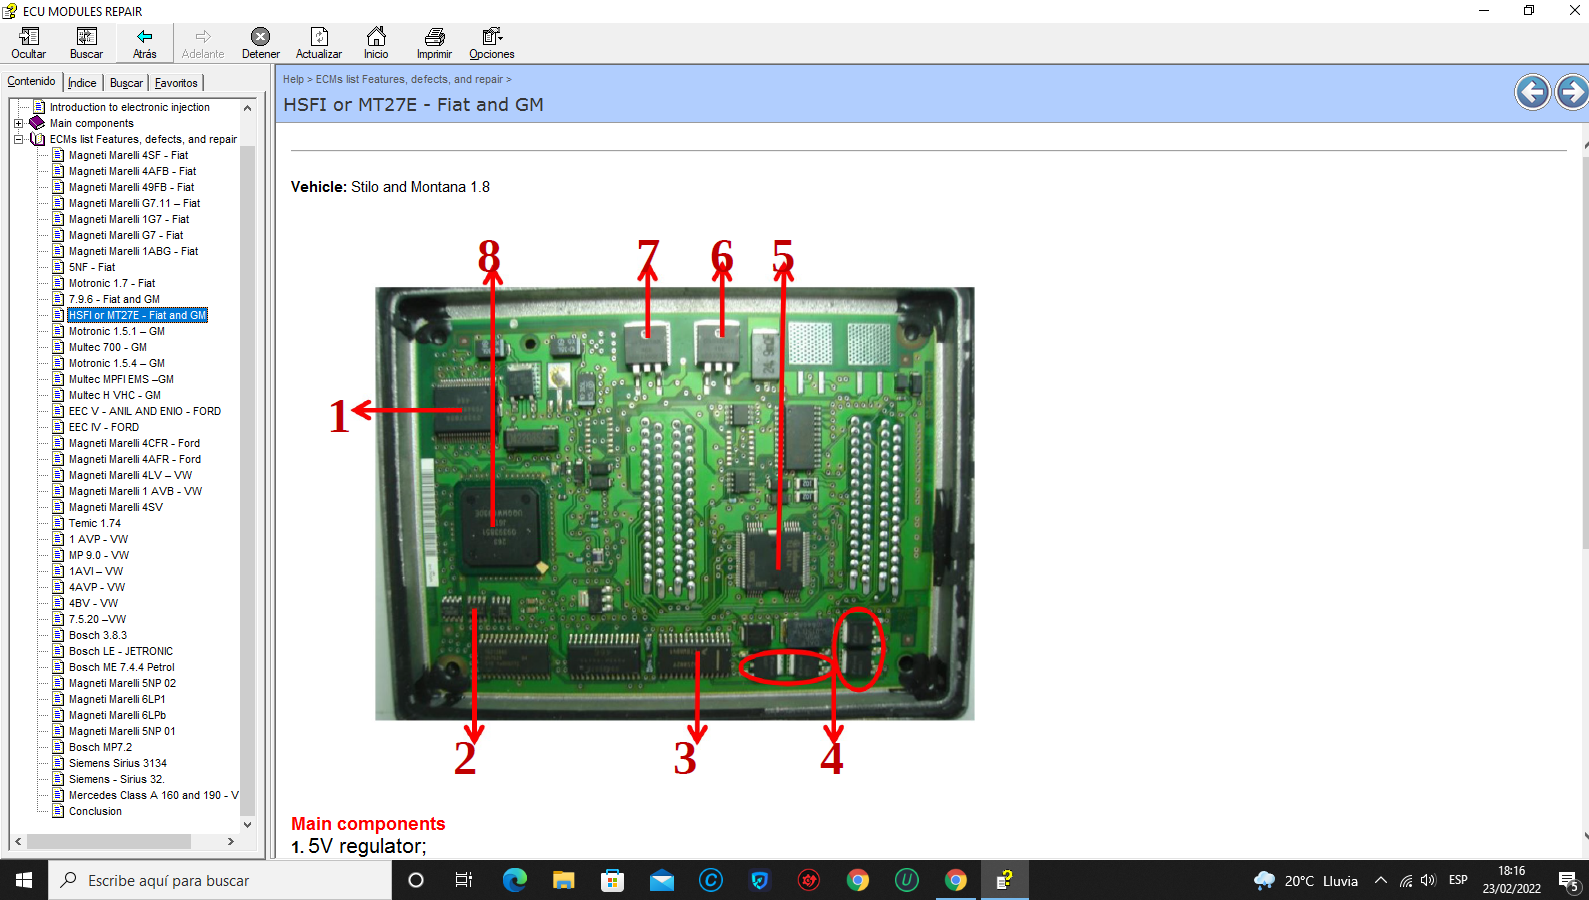The height and width of the screenshot is (900, 1589).
Task: Select HSFI or MT27E - Fiat and GM
Action: pyautogui.click(x=138, y=315)
